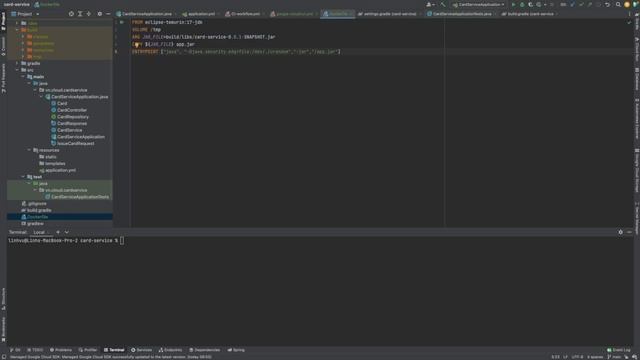Open the Git tool window

point(15,350)
